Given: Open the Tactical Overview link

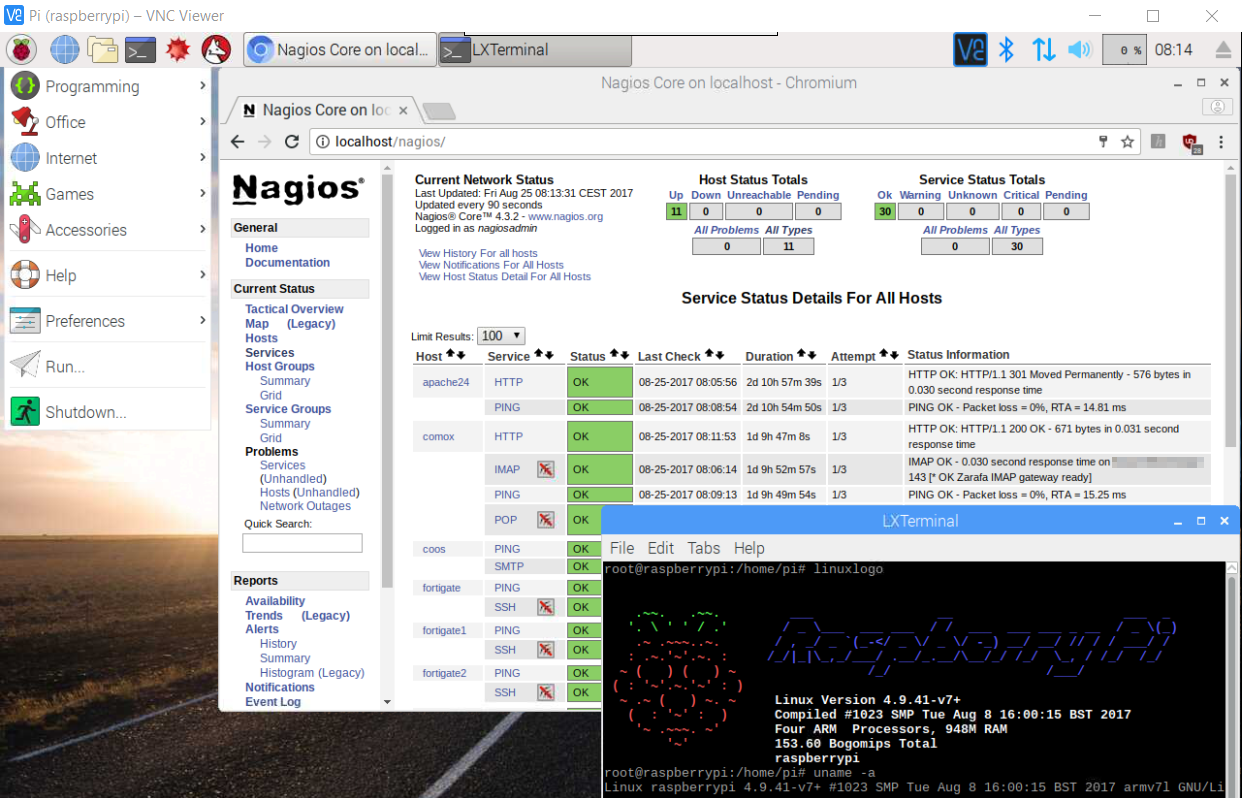Looking at the screenshot, I should tap(293, 308).
